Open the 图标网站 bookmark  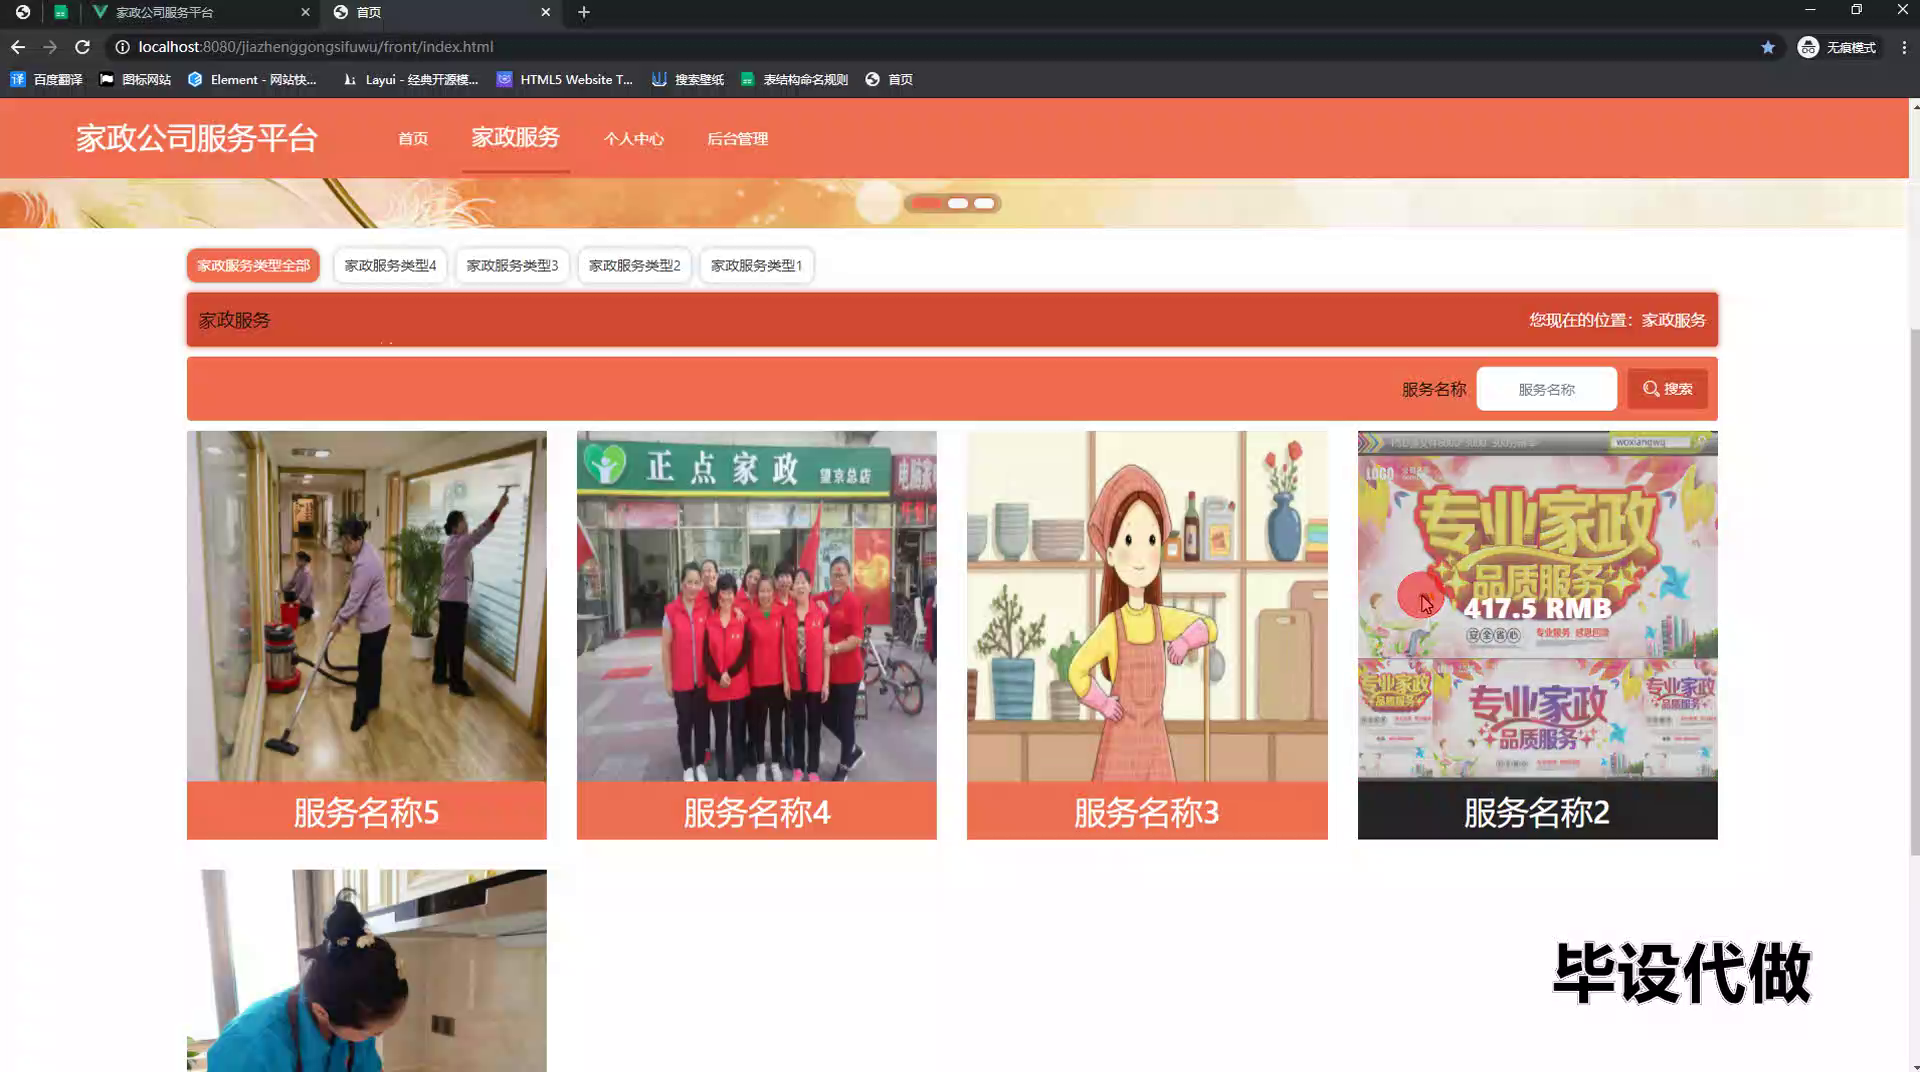click(135, 79)
